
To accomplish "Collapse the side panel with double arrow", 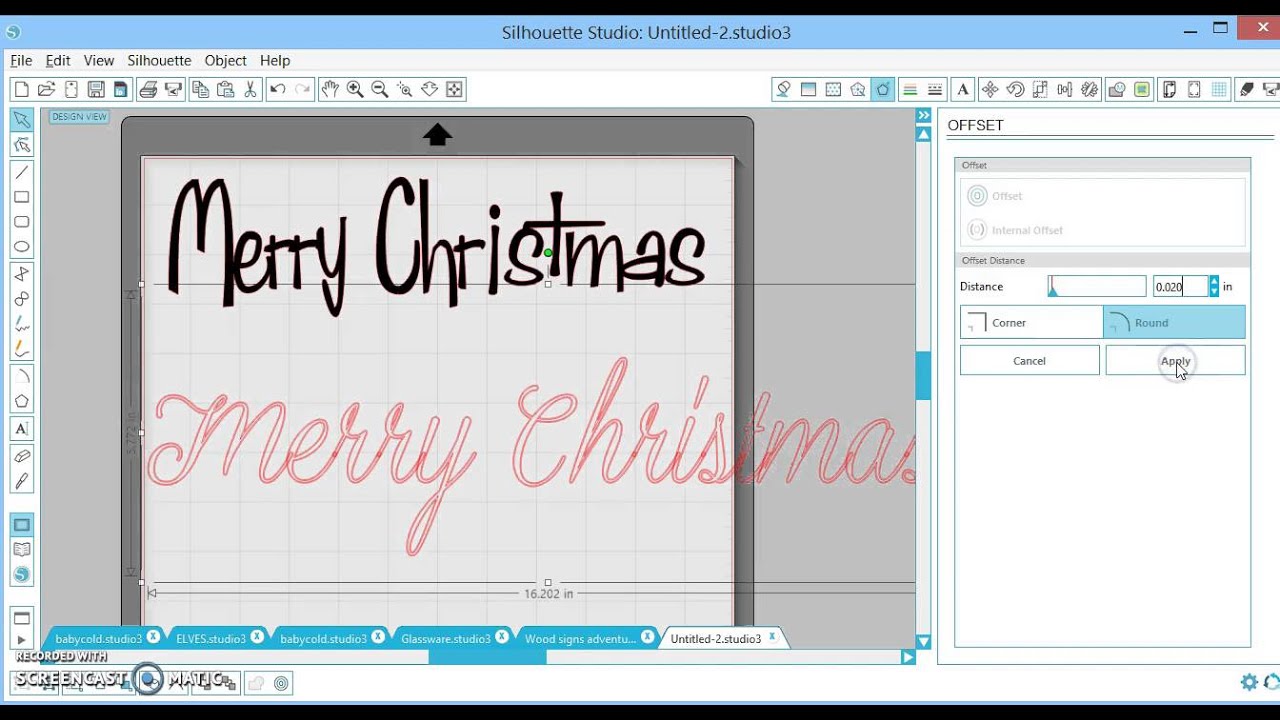I will (x=924, y=116).
